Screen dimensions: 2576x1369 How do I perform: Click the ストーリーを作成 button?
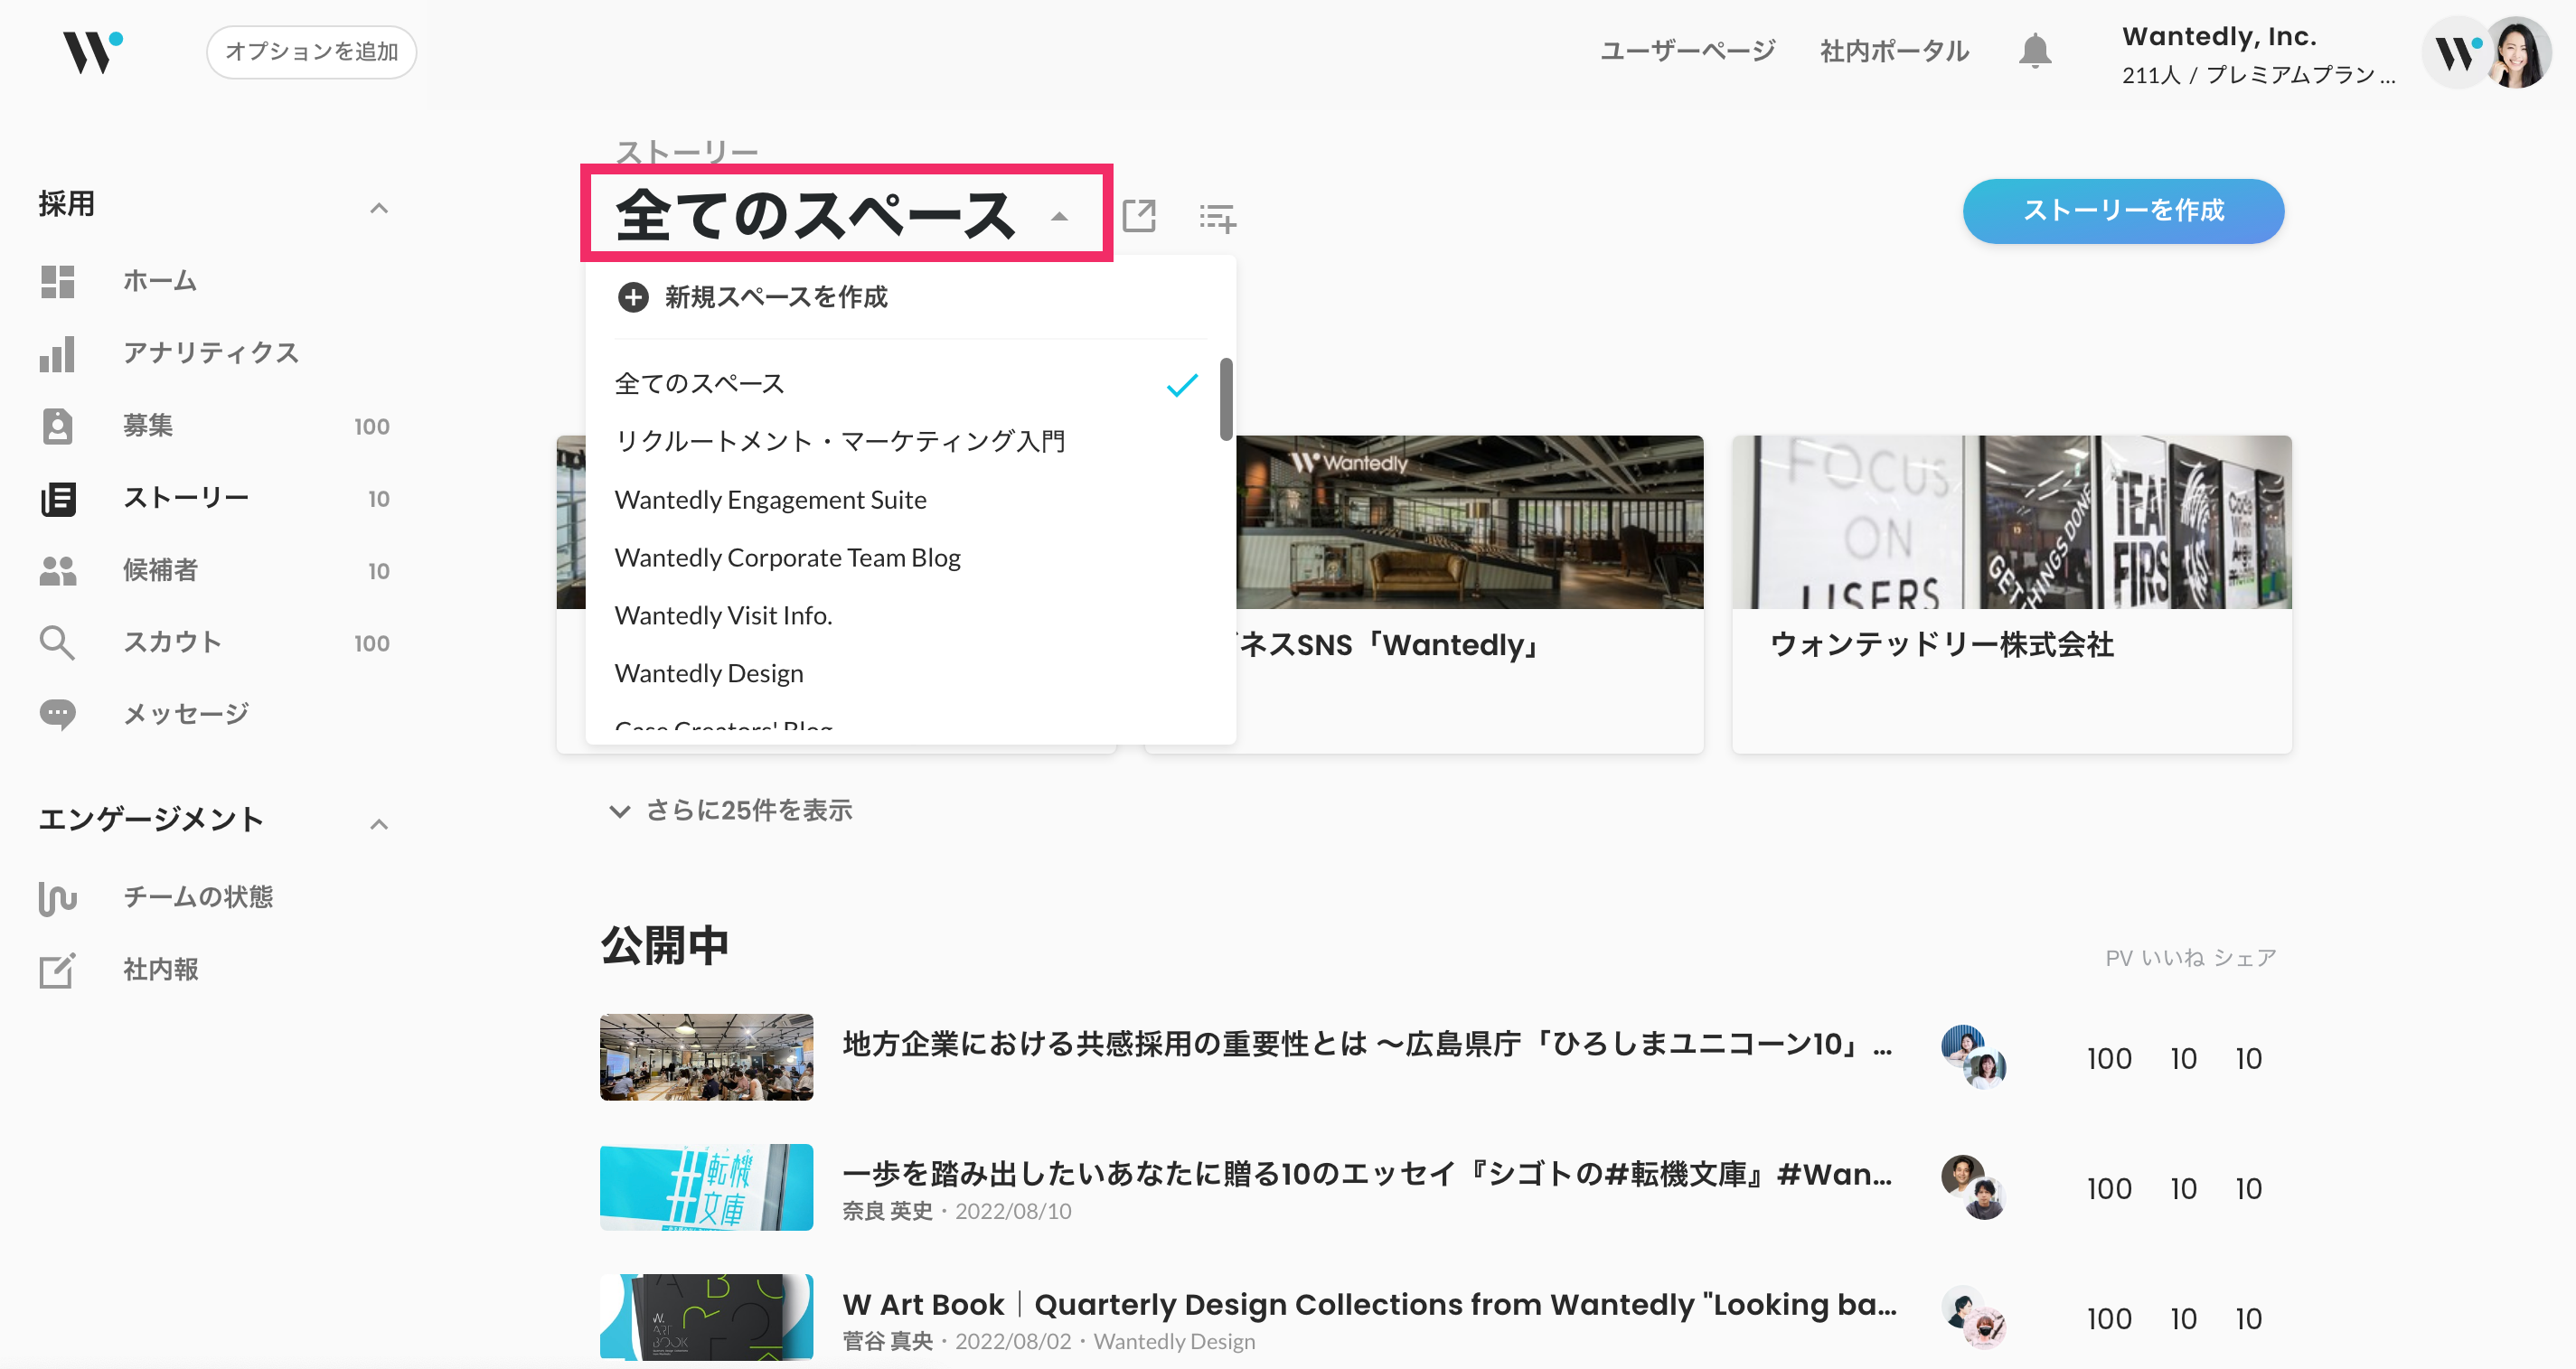point(2123,210)
